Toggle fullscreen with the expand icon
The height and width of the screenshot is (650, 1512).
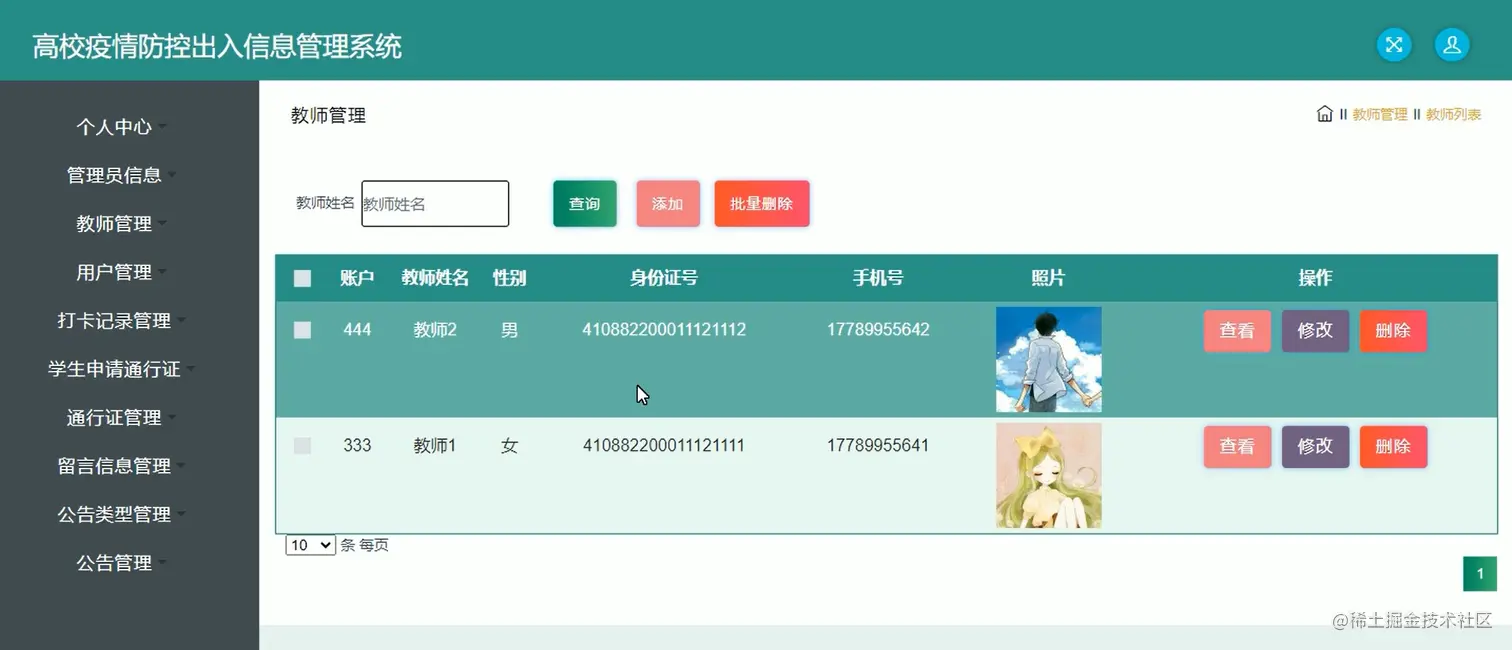(1394, 45)
